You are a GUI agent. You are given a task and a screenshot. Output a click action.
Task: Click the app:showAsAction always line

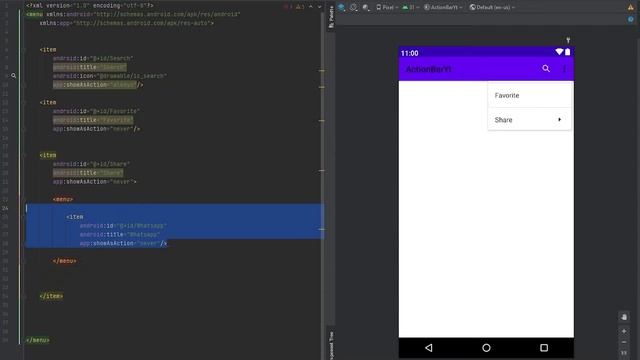pyautogui.click(x=98, y=85)
